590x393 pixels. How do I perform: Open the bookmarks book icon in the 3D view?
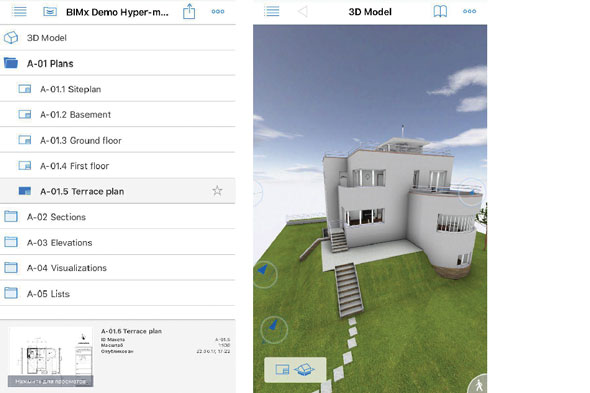tap(440, 11)
